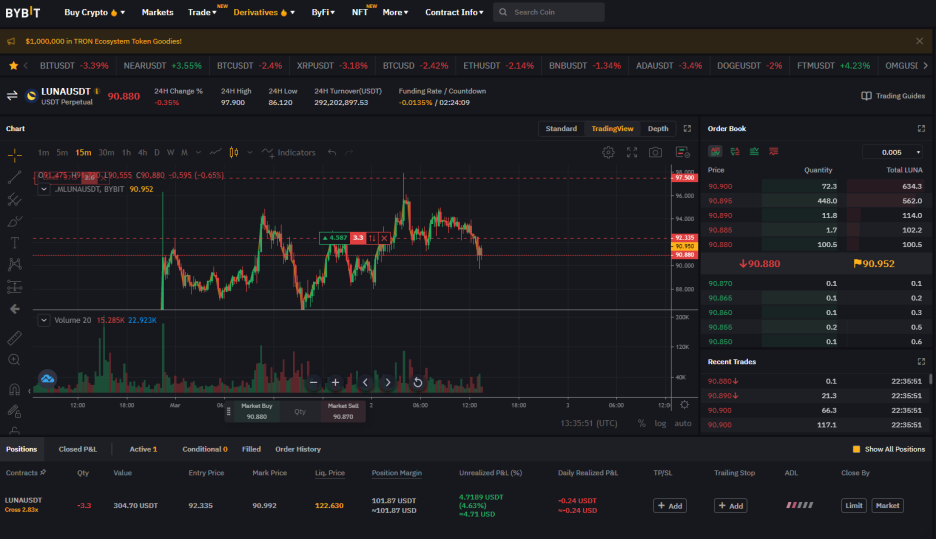Screen dimensions: 936x539
Task: Swap trading pair arrows icon
Action: 12,96
